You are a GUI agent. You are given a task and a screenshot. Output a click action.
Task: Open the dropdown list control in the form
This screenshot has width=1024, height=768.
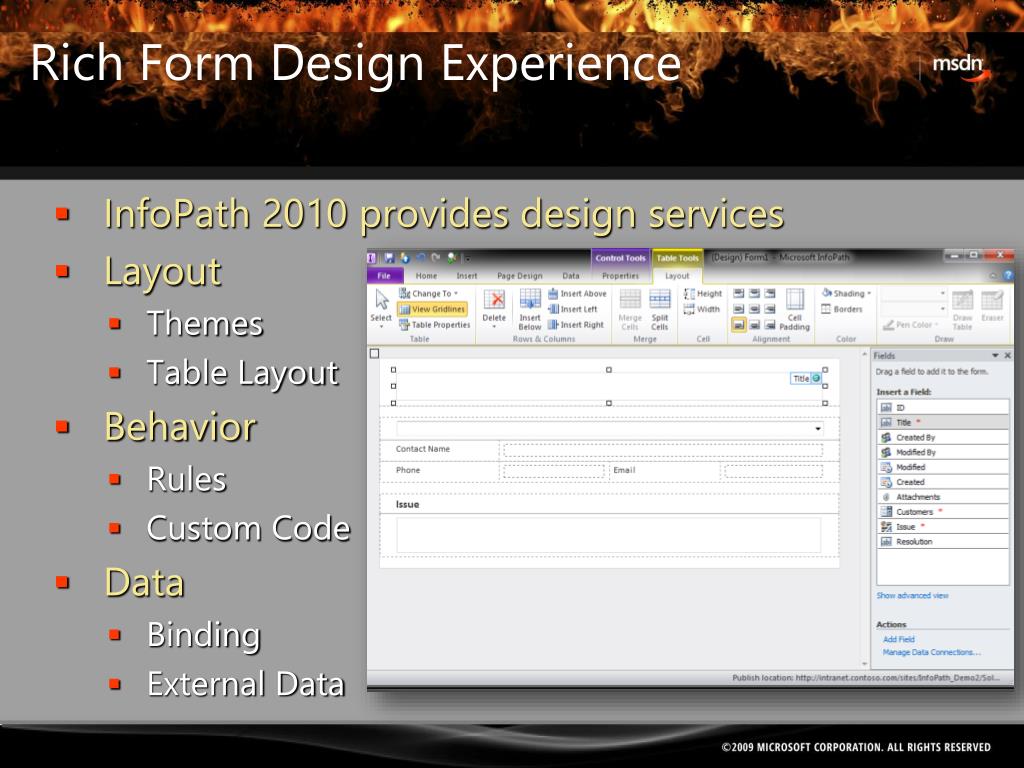818,429
